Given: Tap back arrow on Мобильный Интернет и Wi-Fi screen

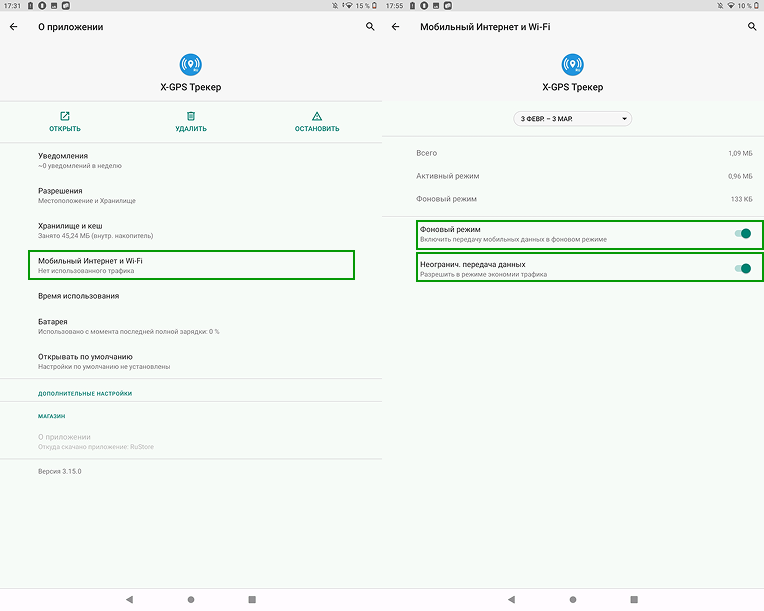Looking at the screenshot, I should [x=395, y=27].
